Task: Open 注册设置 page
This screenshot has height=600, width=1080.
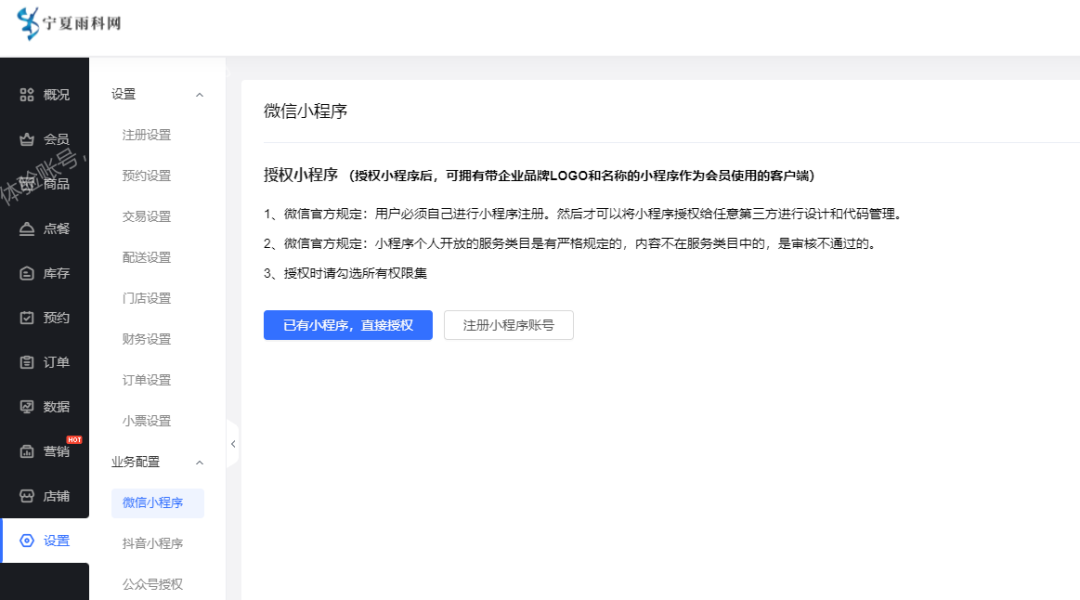Action: click(147, 135)
